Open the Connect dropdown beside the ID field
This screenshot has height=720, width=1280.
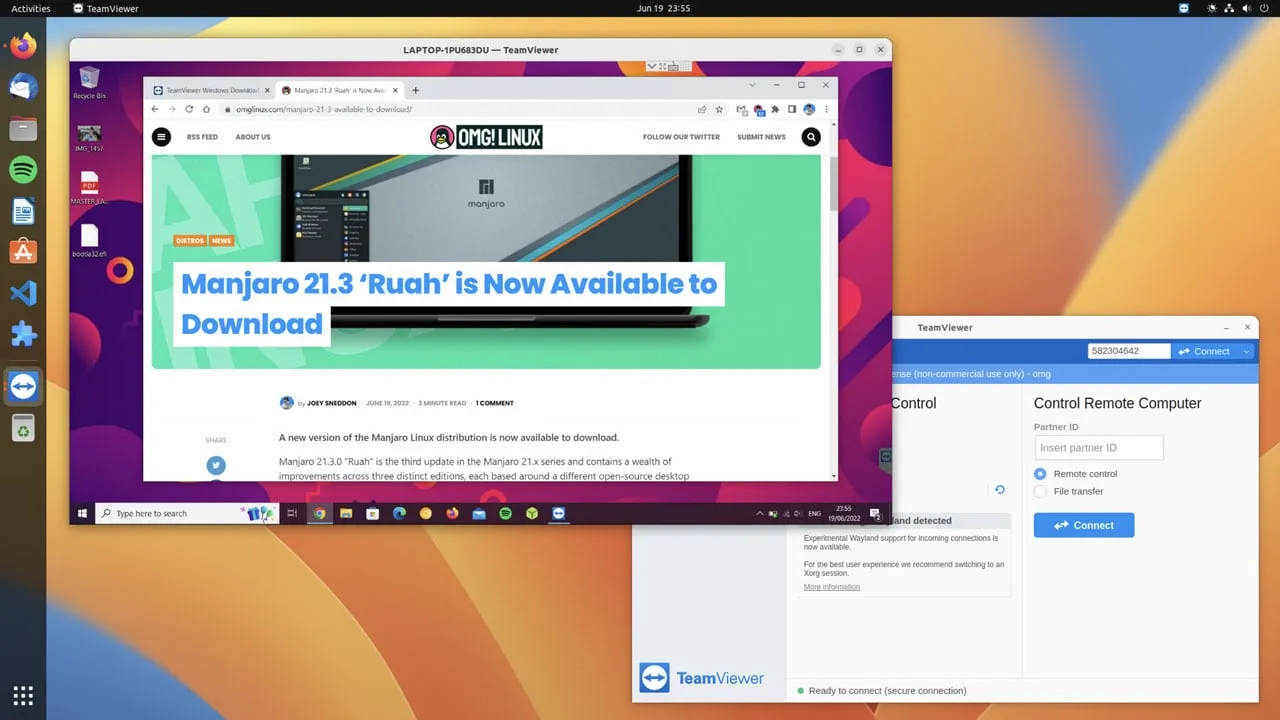point(1246,351)
